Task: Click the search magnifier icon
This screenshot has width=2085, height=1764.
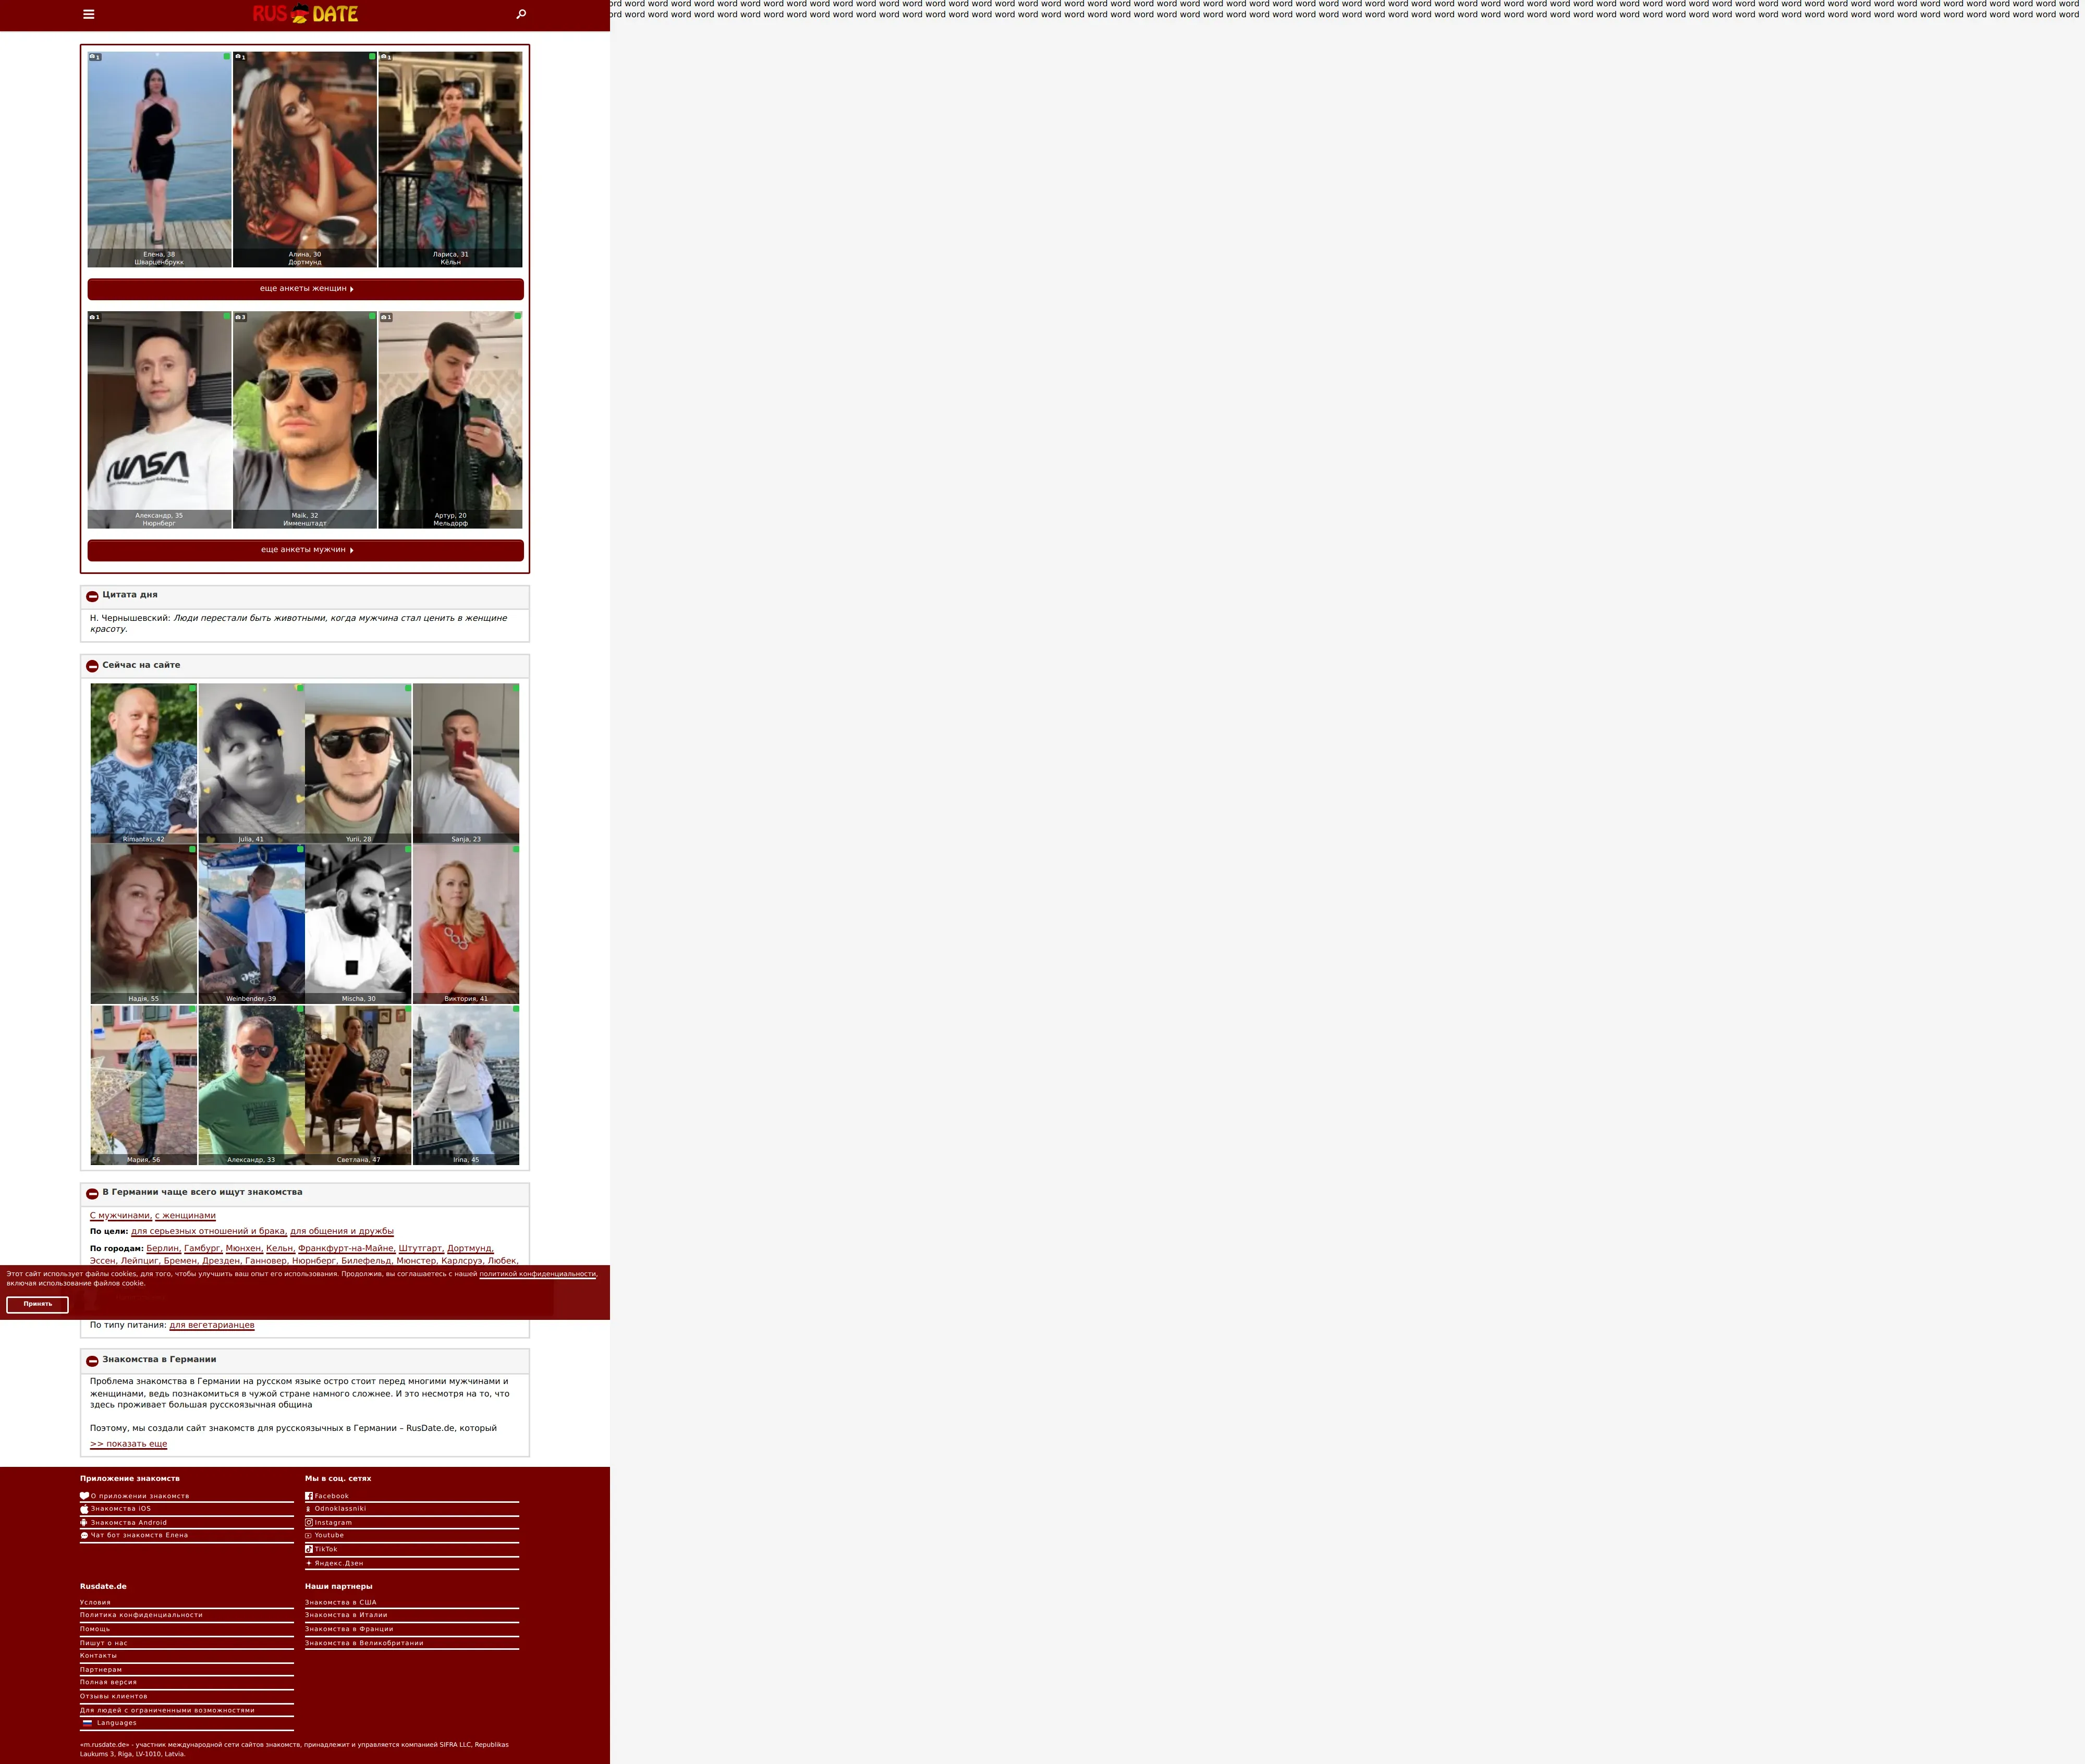Action: point(521,14)
